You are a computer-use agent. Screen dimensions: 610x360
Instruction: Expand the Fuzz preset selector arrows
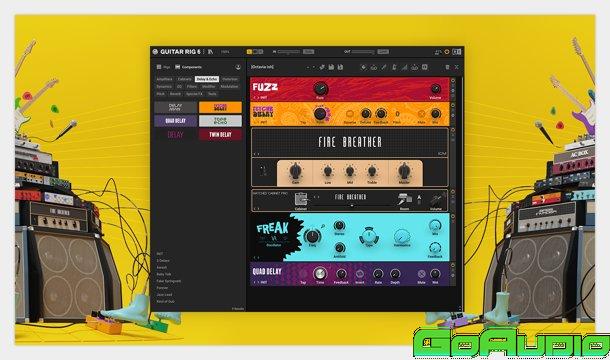pyautogui.click(x=257, y=98)
